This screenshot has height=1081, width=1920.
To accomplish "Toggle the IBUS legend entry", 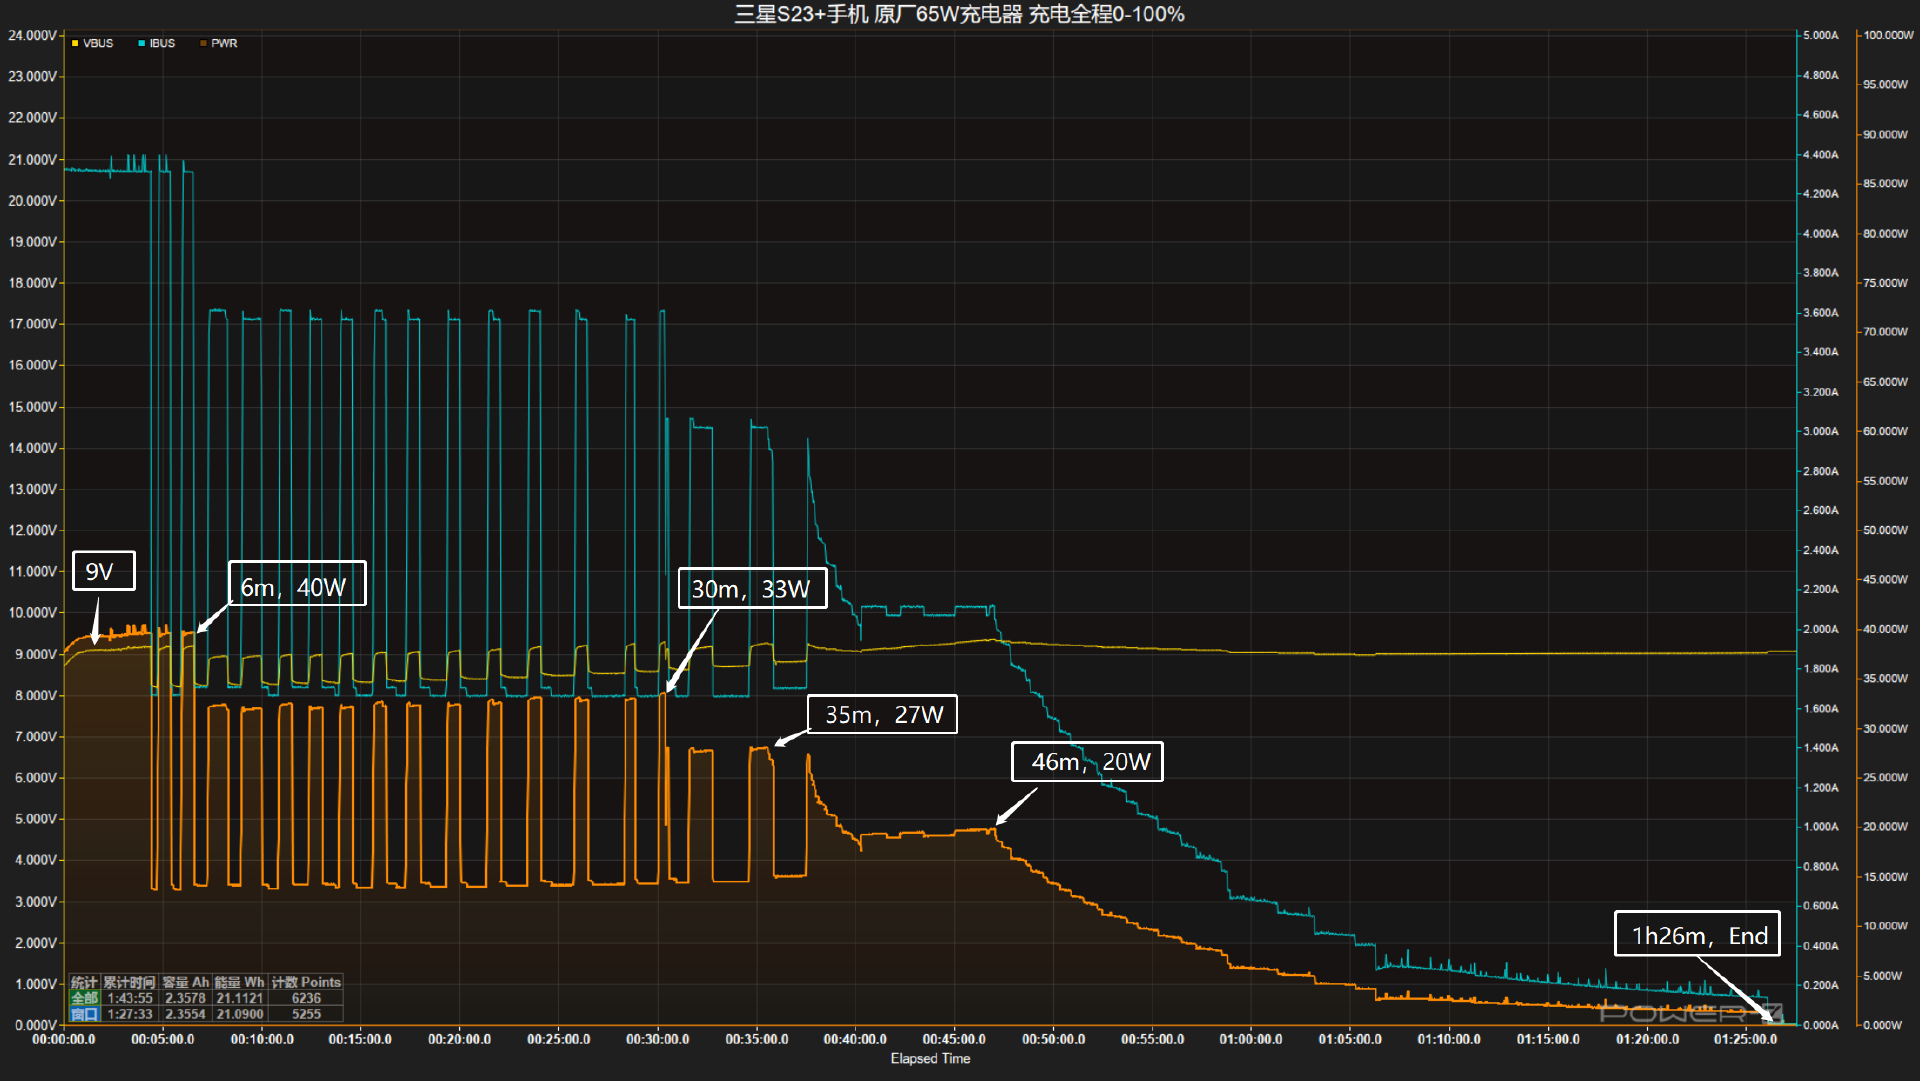I will (x=161, y=43).
